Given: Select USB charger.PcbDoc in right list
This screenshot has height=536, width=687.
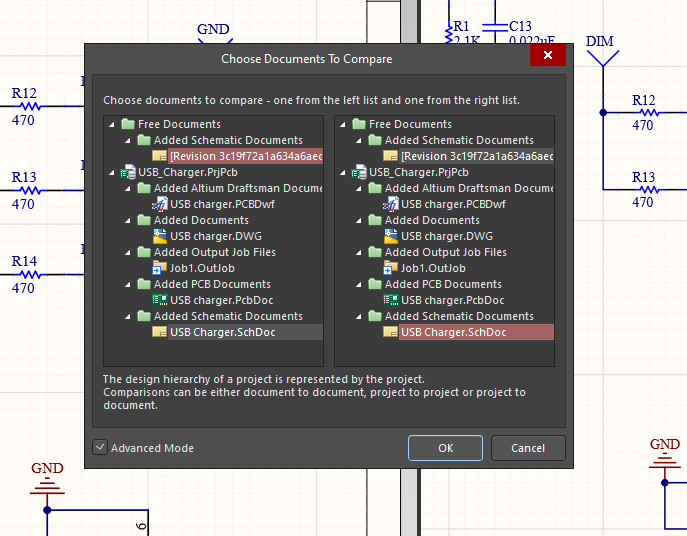Looking at the screenshot, I should pos(453,300).
